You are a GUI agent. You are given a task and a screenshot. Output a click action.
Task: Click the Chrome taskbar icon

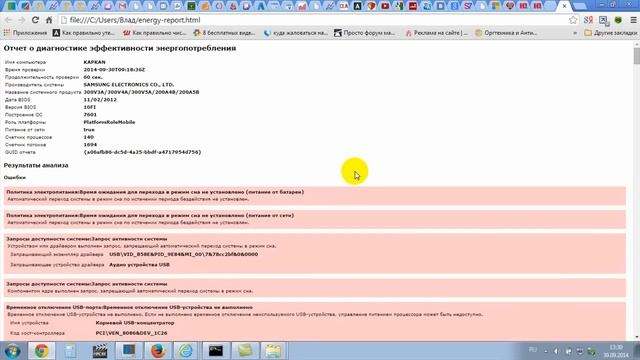[x=41, y=351]
